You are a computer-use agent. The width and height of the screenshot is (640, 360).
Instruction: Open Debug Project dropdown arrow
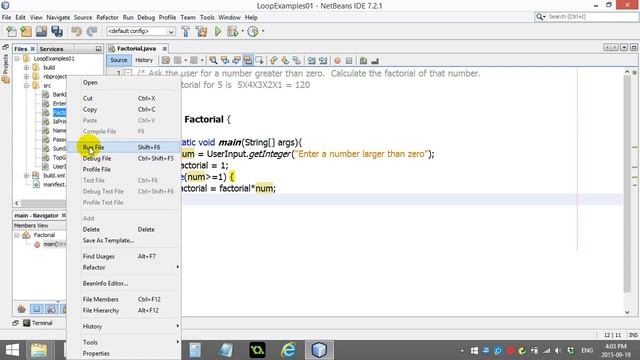pos(243,31)
